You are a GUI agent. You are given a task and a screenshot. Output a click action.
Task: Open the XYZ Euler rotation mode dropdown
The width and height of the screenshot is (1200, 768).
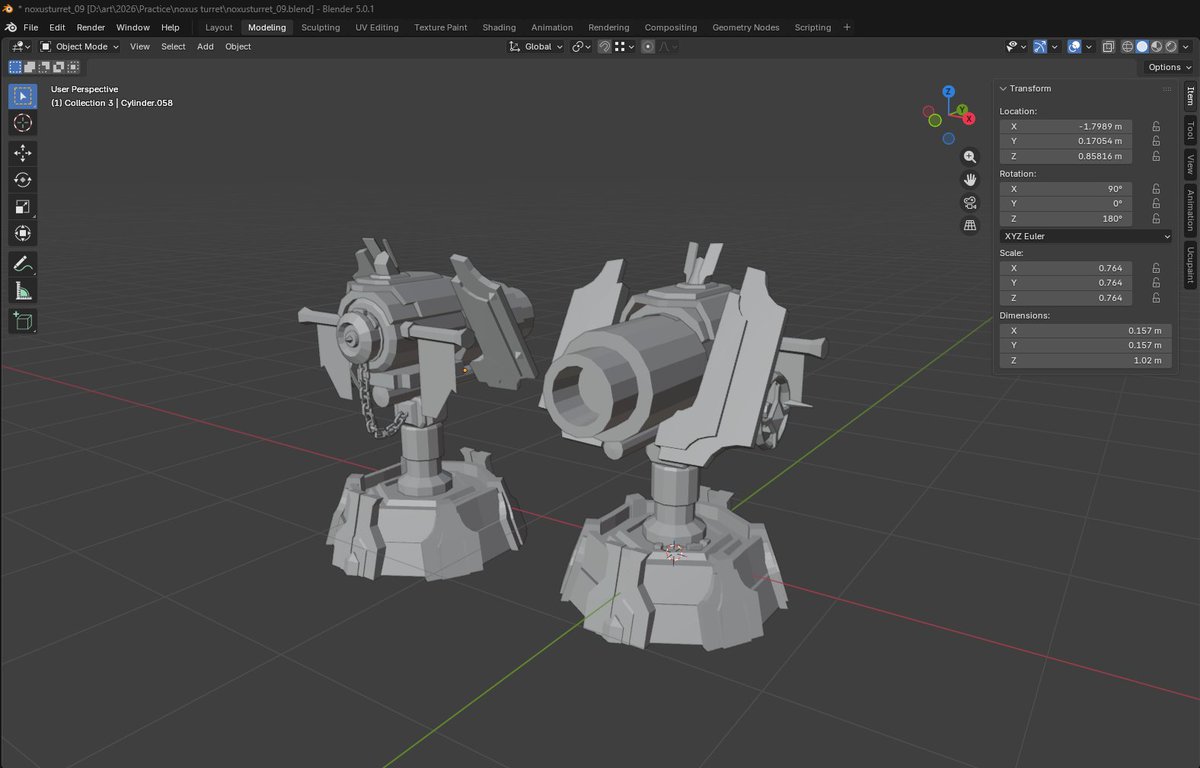[1085, 236]
